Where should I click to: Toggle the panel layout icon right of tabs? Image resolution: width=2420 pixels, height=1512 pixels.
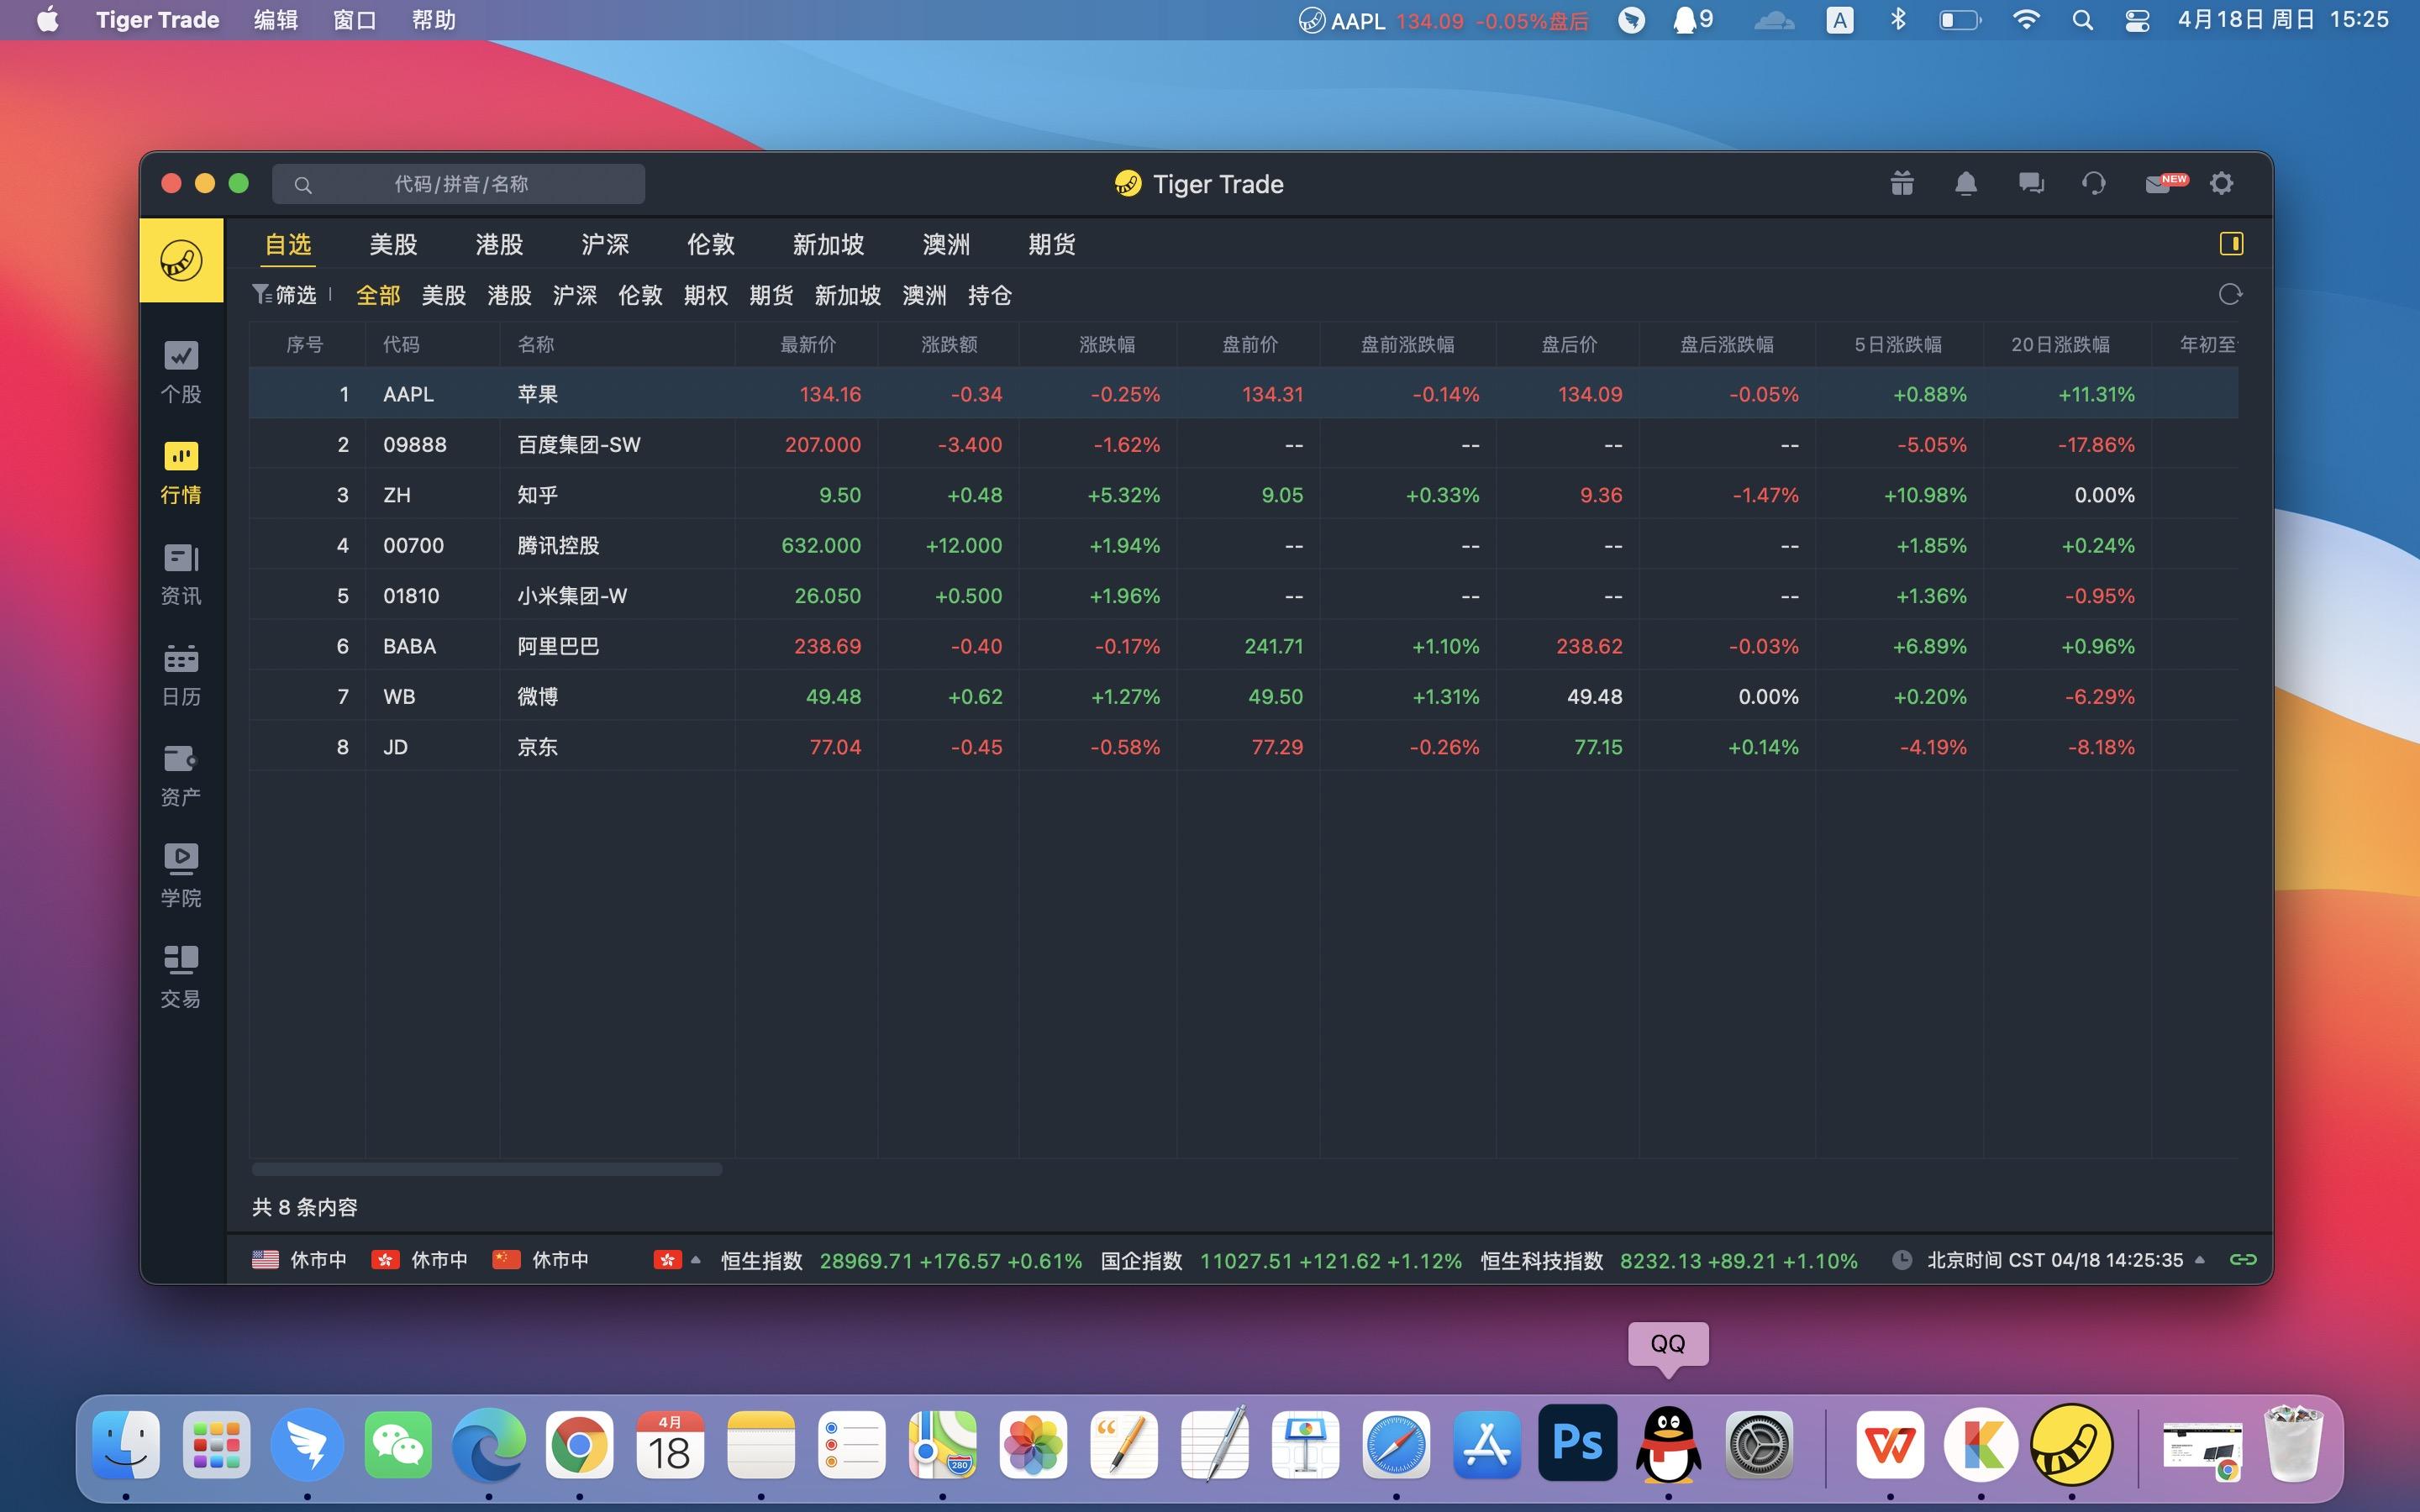pos(2233,243)
